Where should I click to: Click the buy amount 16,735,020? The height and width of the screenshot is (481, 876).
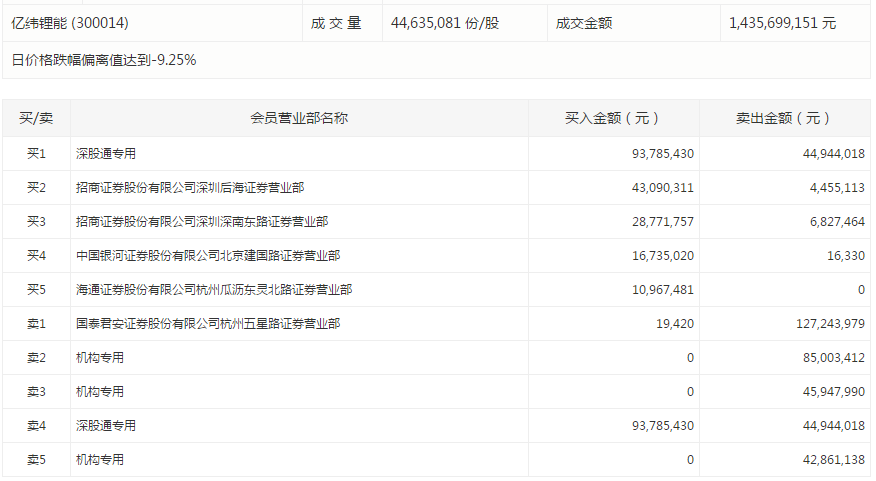tap(663, 256)
